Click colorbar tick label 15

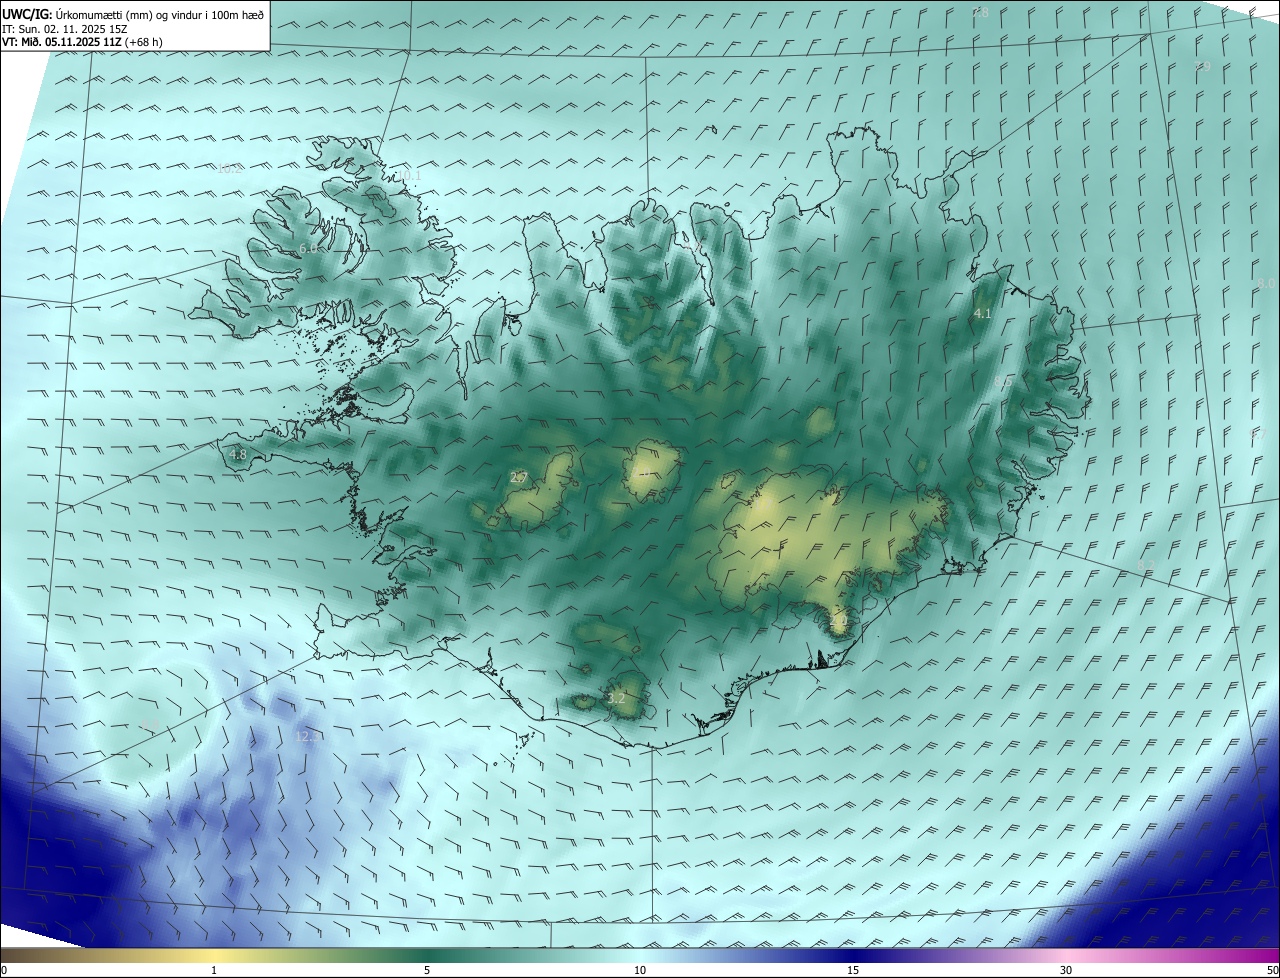click(853, 970)
